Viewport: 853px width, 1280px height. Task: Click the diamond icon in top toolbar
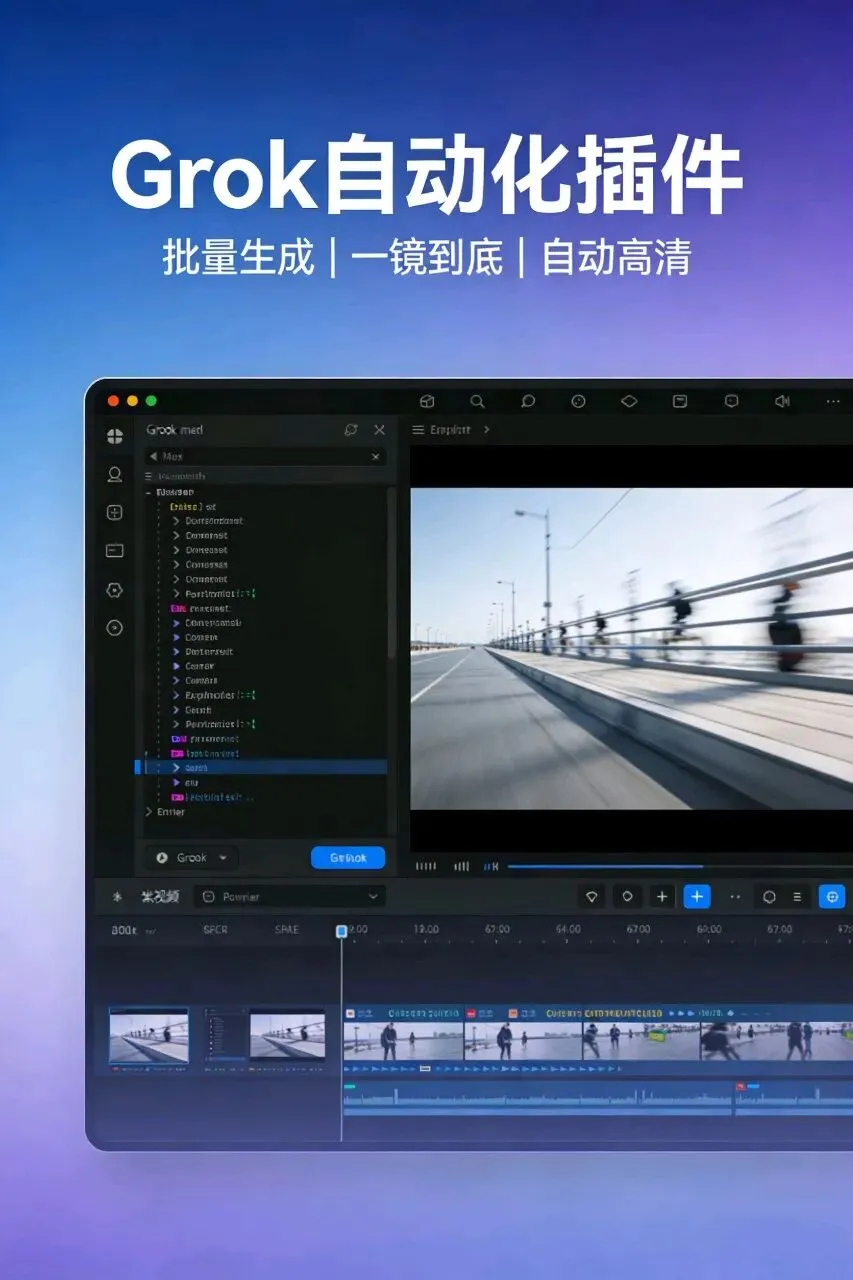(x=629, y=401)
